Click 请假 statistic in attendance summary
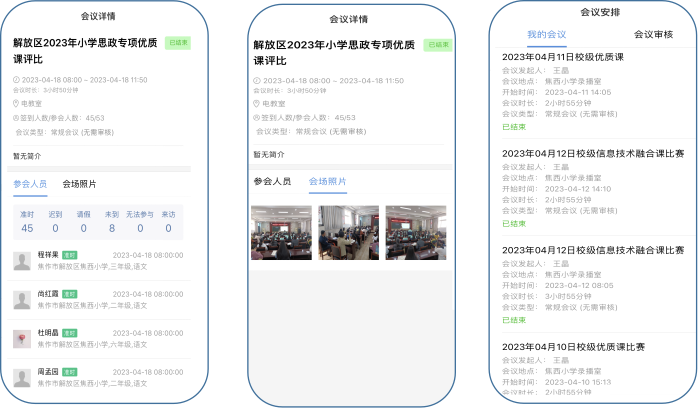The width and height of the screenshot is (698, 408). [84, 222]
